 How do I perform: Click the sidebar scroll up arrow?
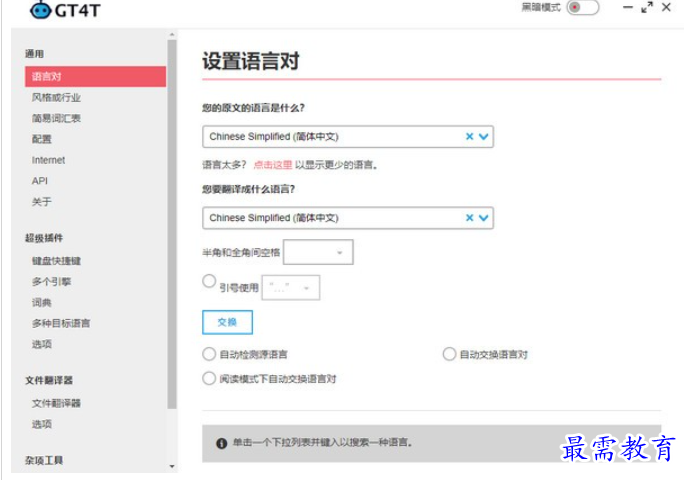(172, 34)
